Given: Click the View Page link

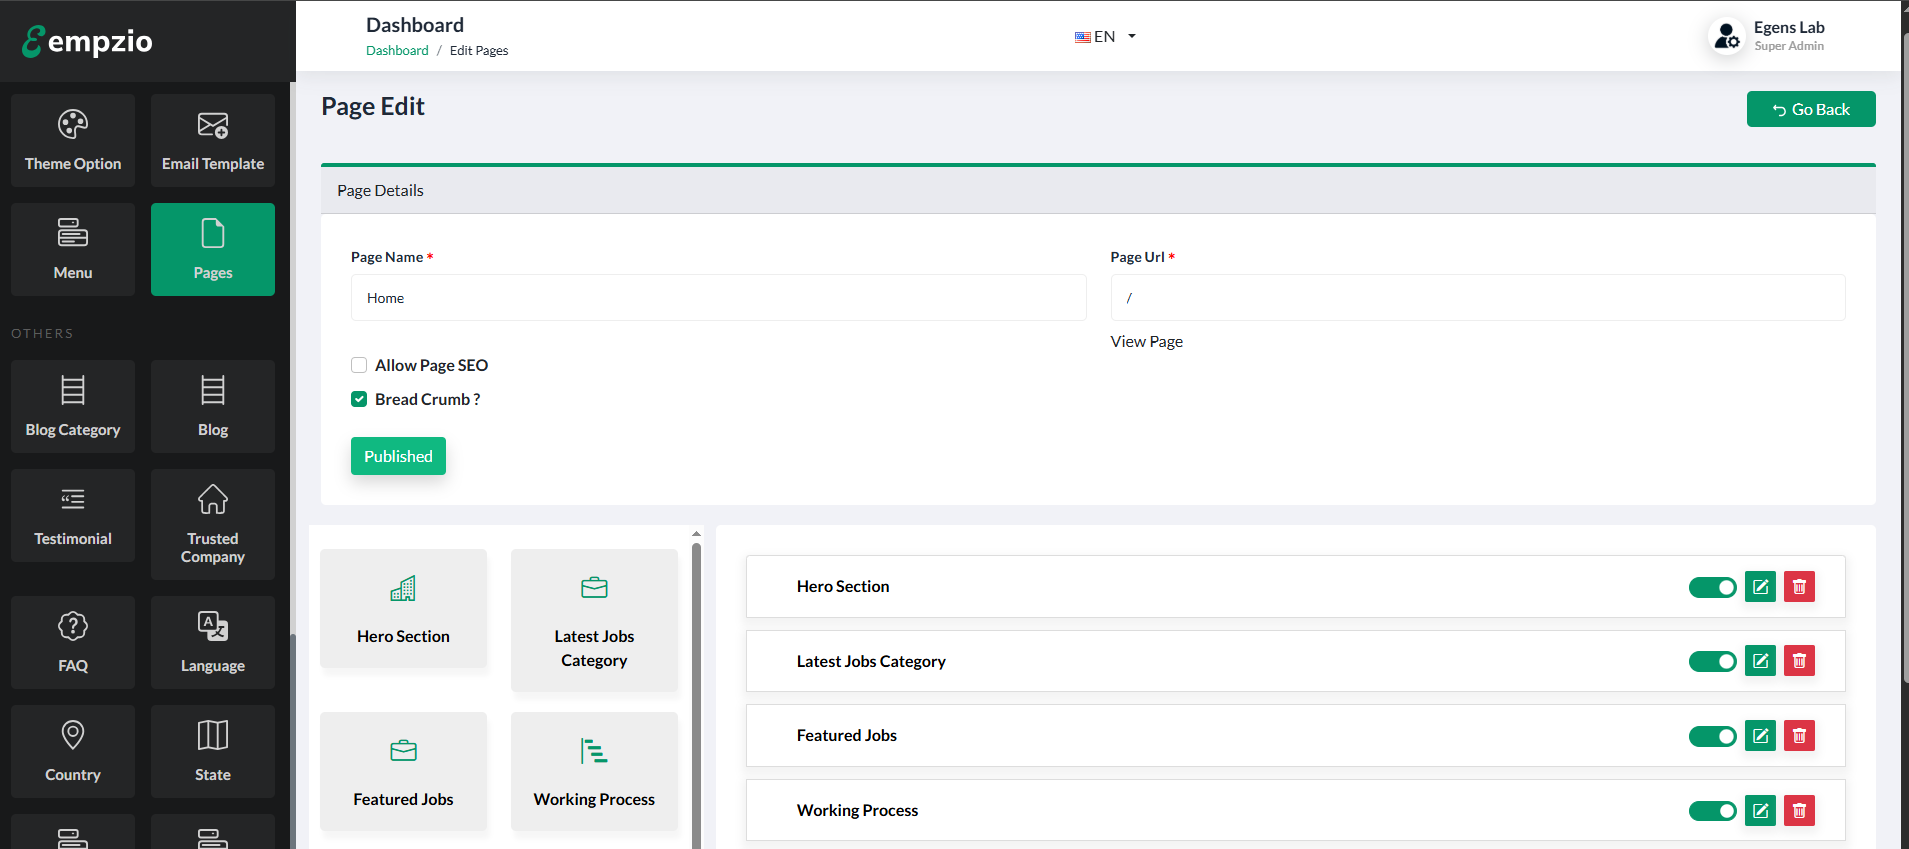Looking at the screenshot, I should 1146,342.
